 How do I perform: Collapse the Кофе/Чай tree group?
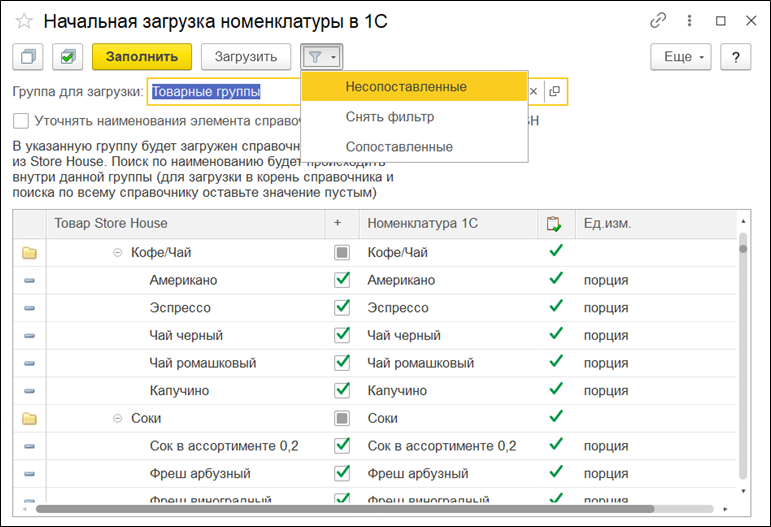(118, 253)
